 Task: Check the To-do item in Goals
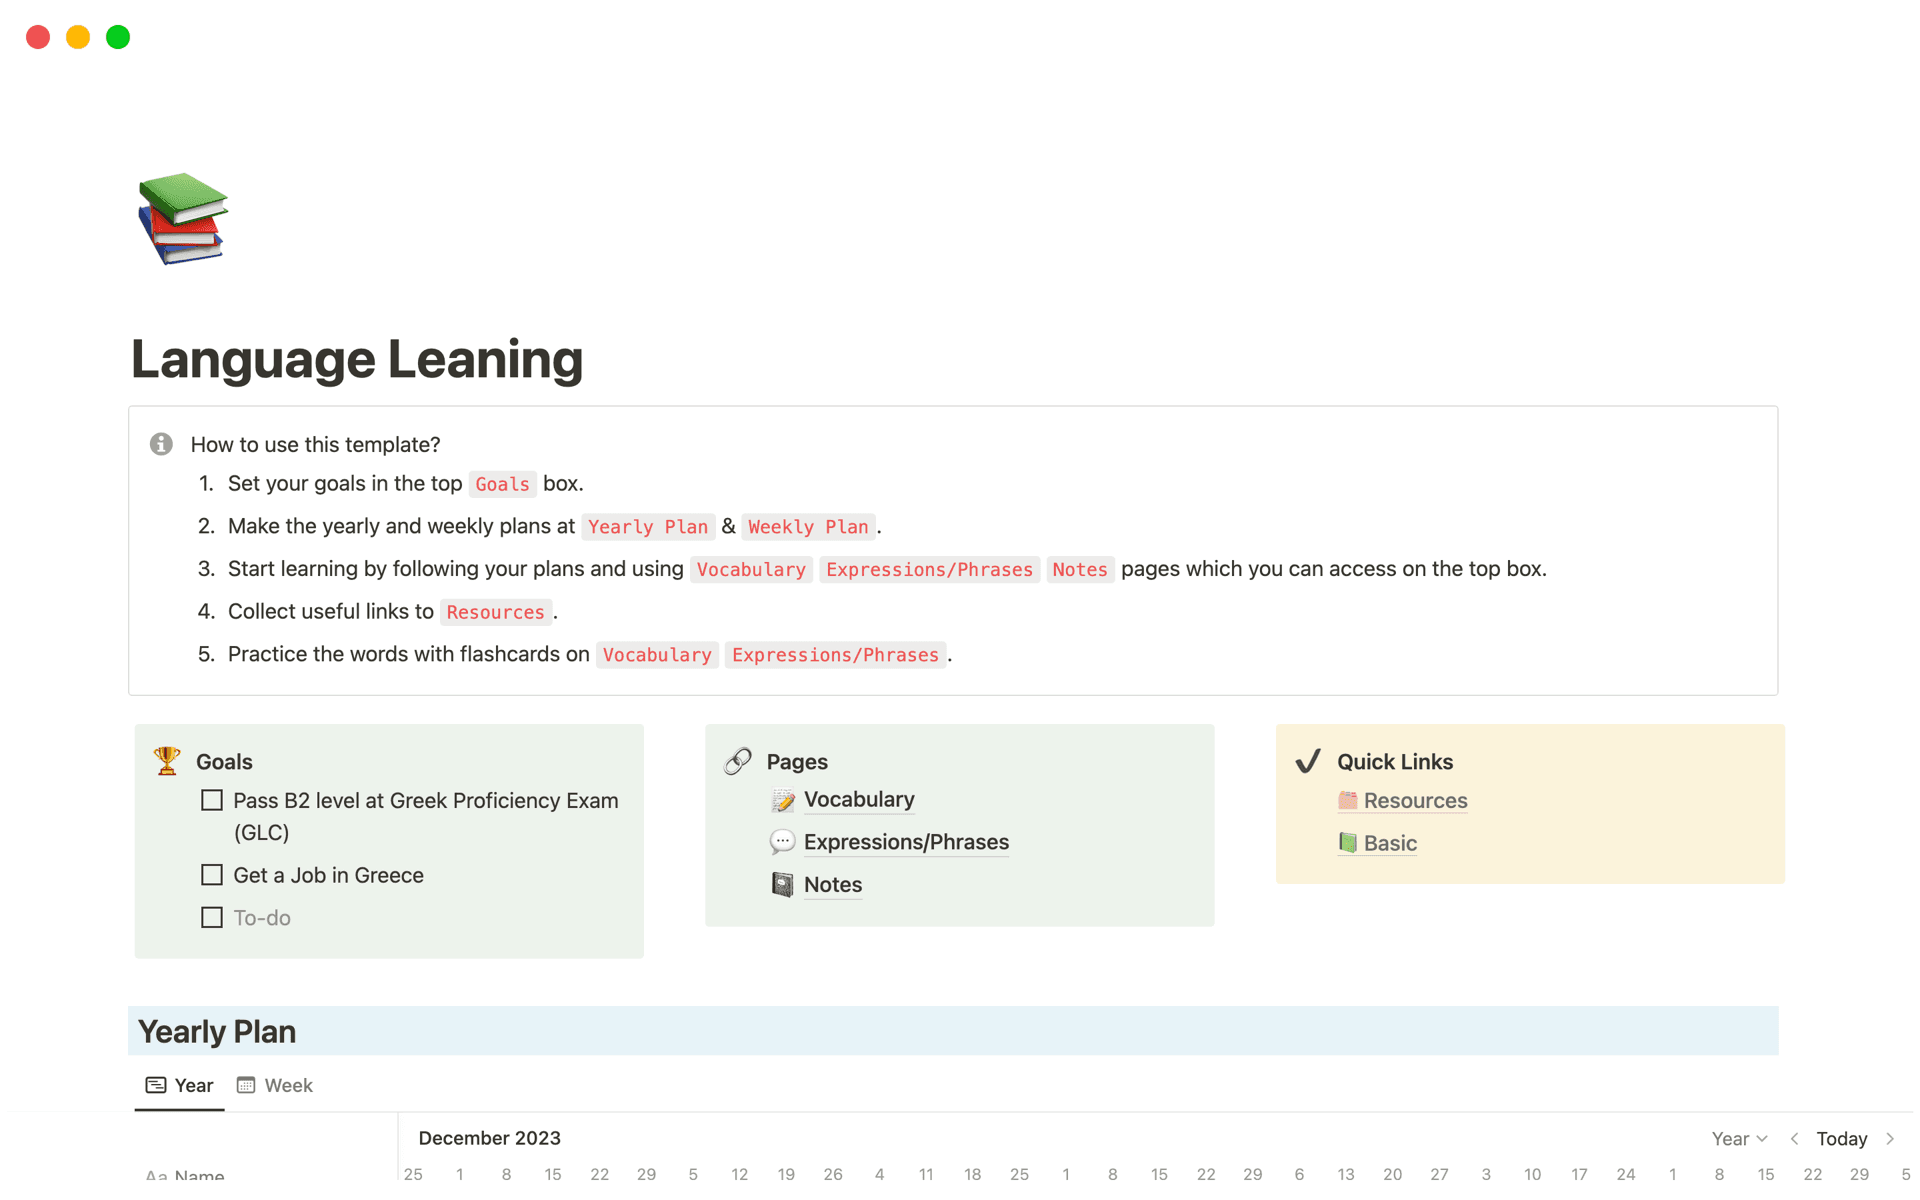(x=211, y=917)
